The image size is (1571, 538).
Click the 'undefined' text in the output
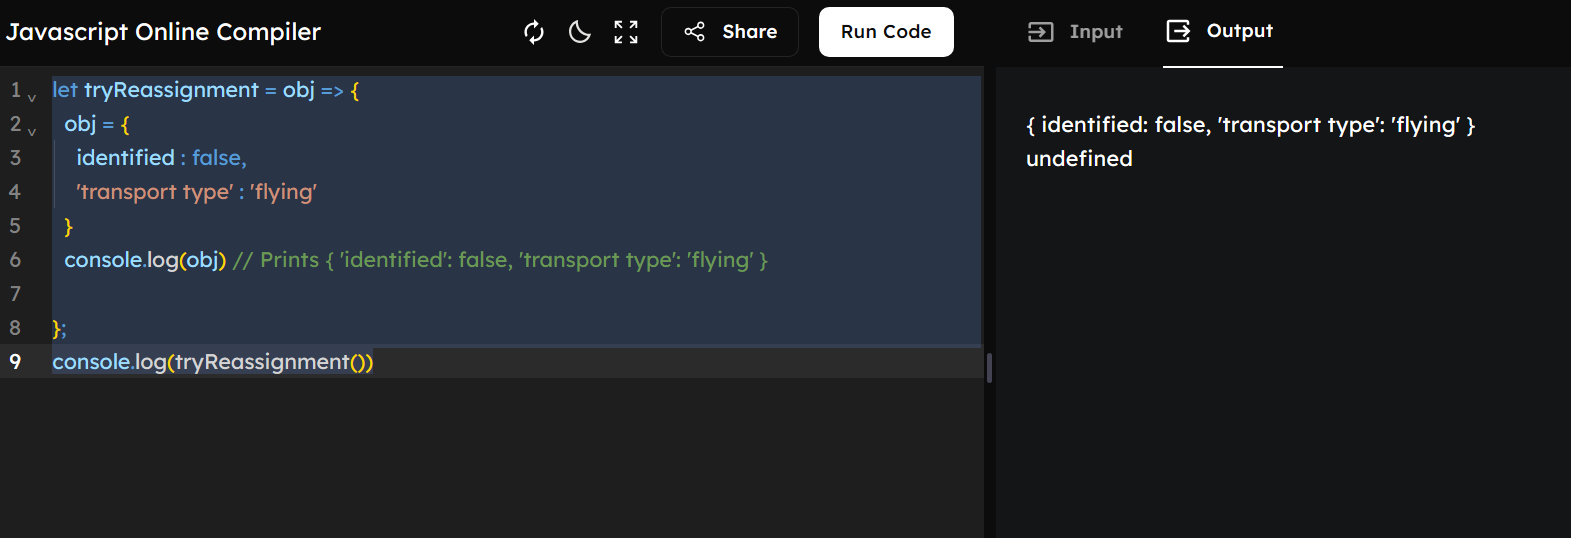pos(1079,159)
